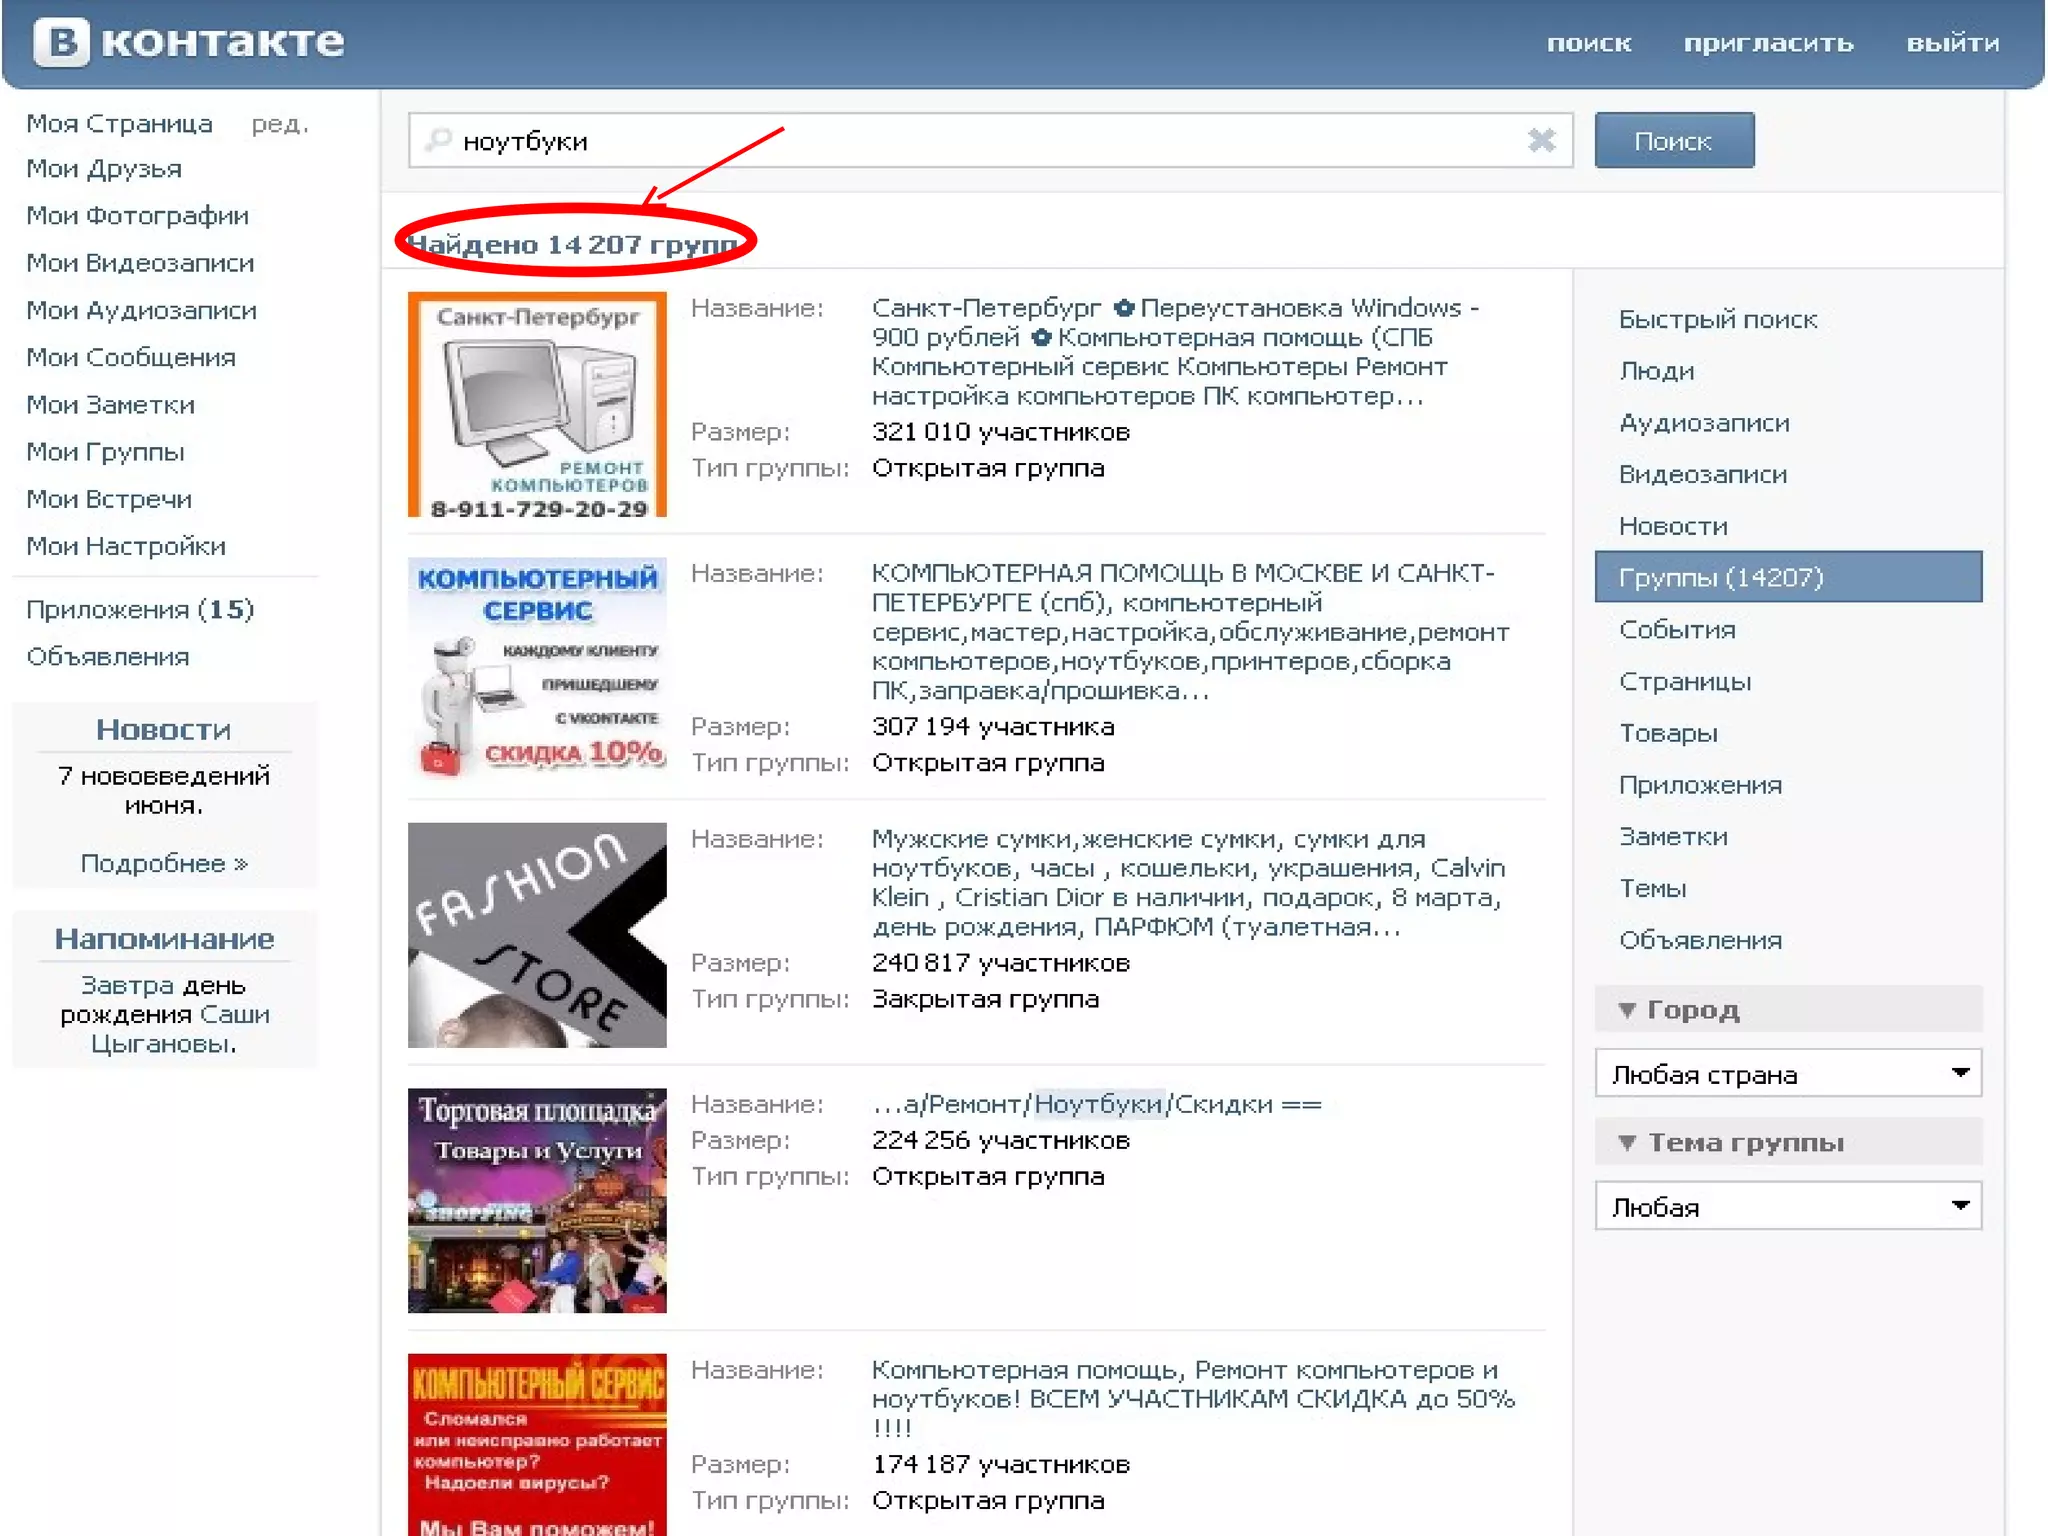
Task: Open the Компьютерный сервис discount group image
Action: [537, 668]
